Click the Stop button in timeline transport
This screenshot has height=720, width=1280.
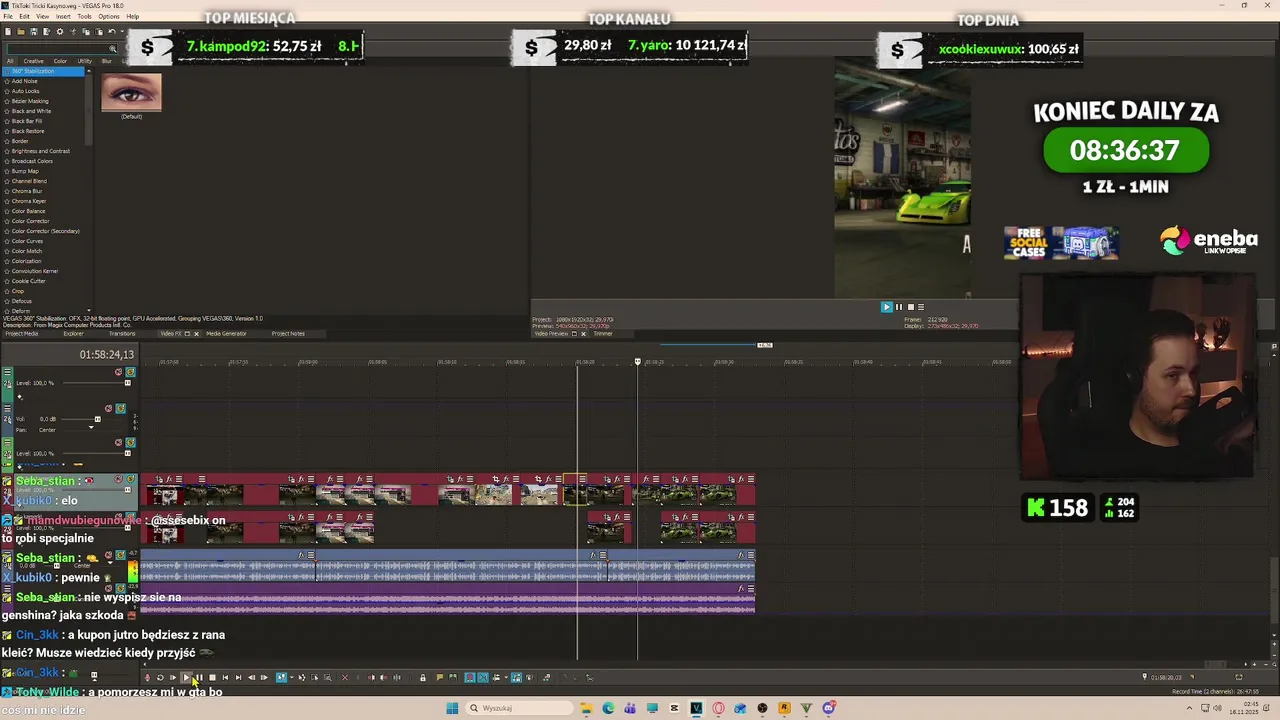click(212, 678)
